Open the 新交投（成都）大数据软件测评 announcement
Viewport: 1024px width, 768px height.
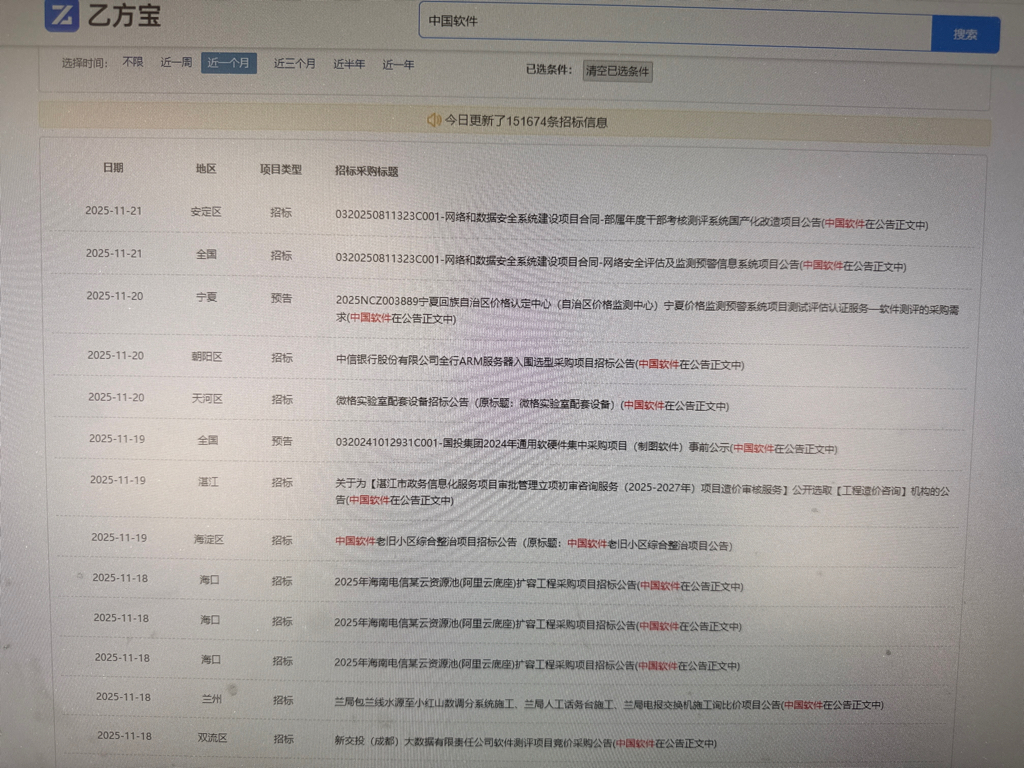pos(525,742)
